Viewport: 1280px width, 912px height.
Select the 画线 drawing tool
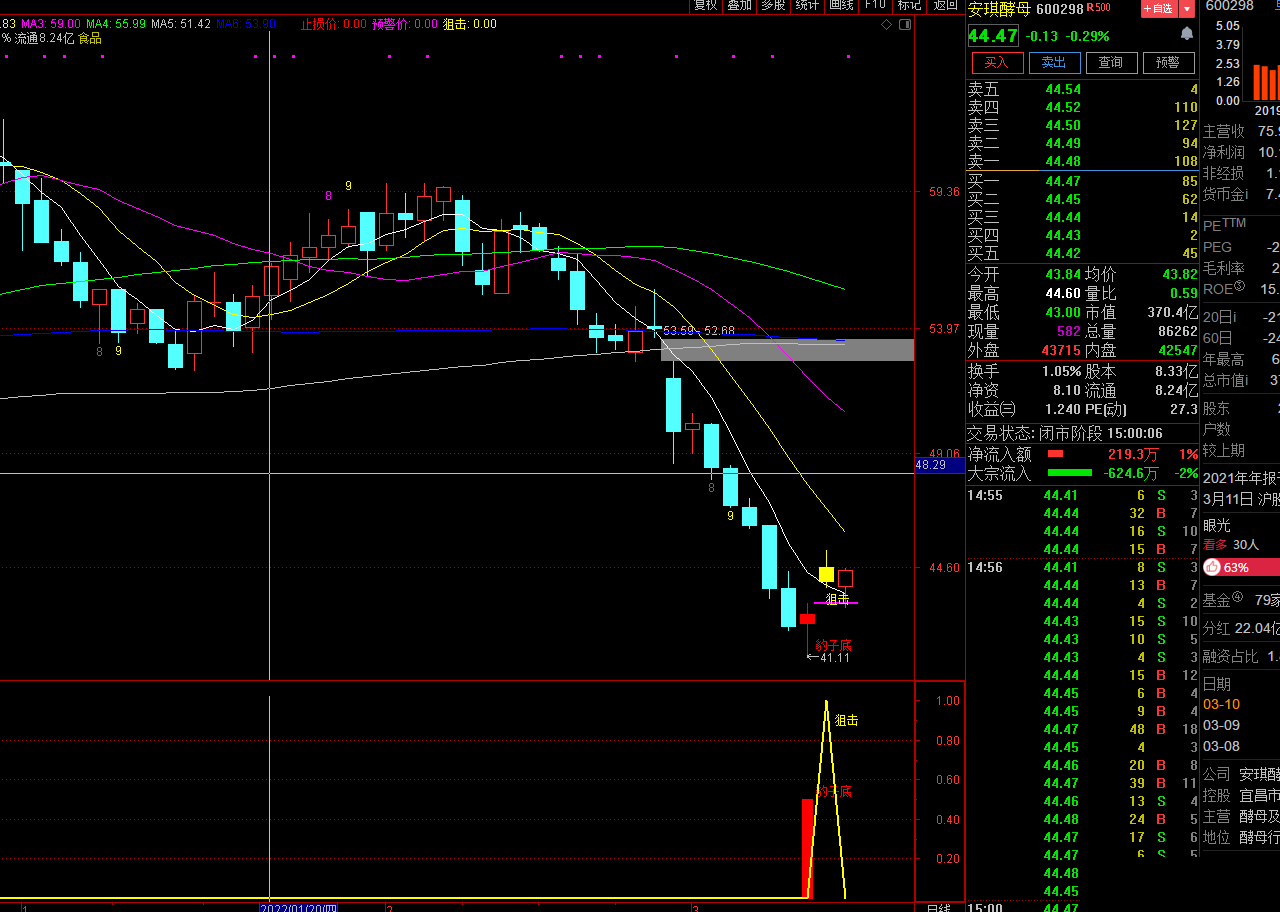pyautogui.click(x=841, y=6)
